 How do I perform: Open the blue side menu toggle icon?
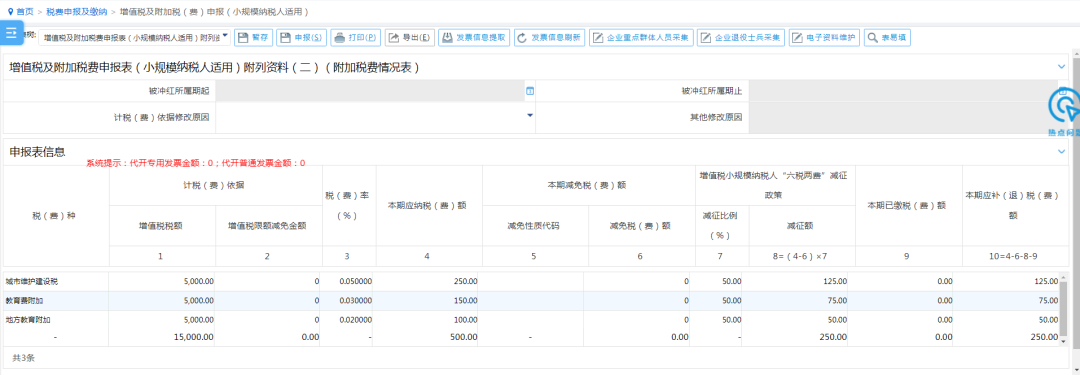tap(12, 32)
